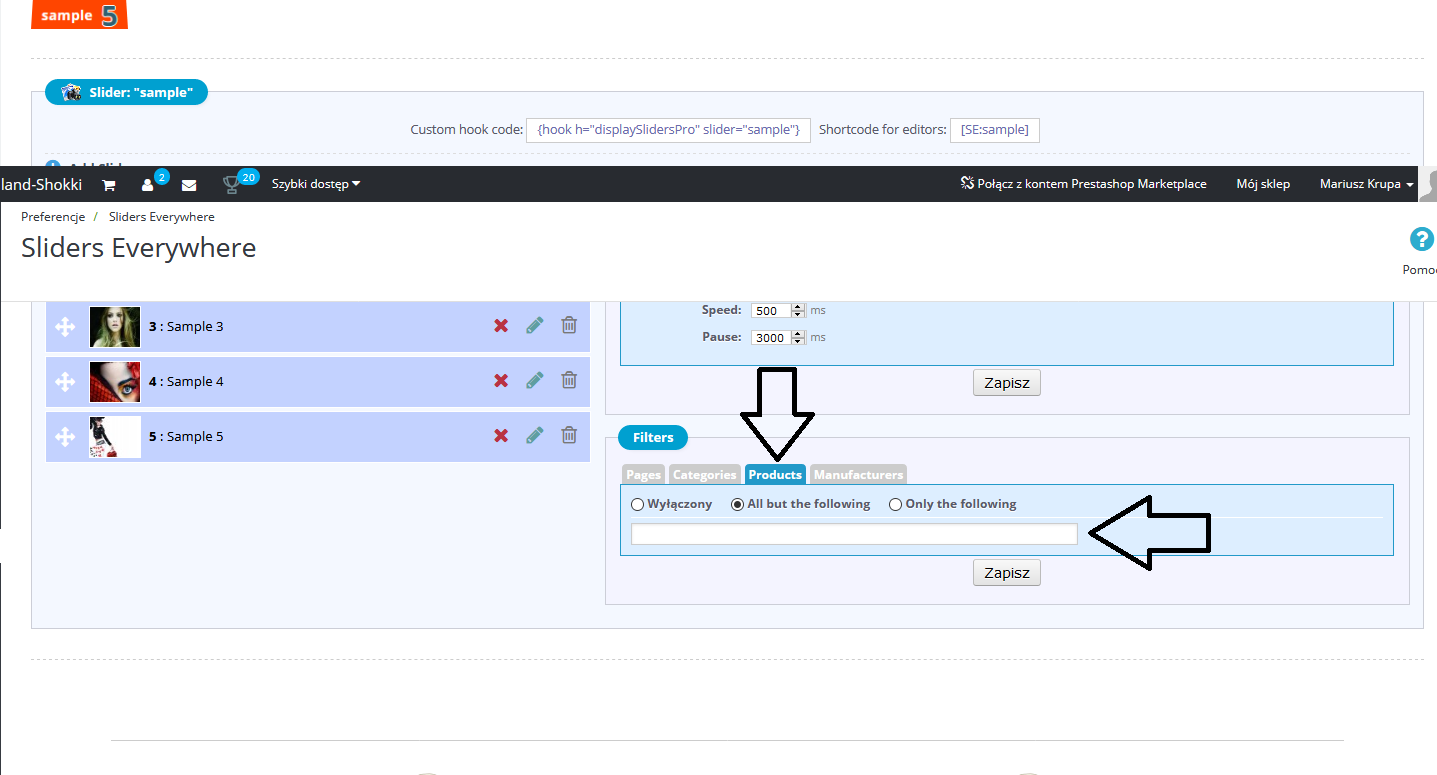Screen dimensions: 1437x775
Task: Click the "4 : Sample 4" label
Action: (186, 381)
